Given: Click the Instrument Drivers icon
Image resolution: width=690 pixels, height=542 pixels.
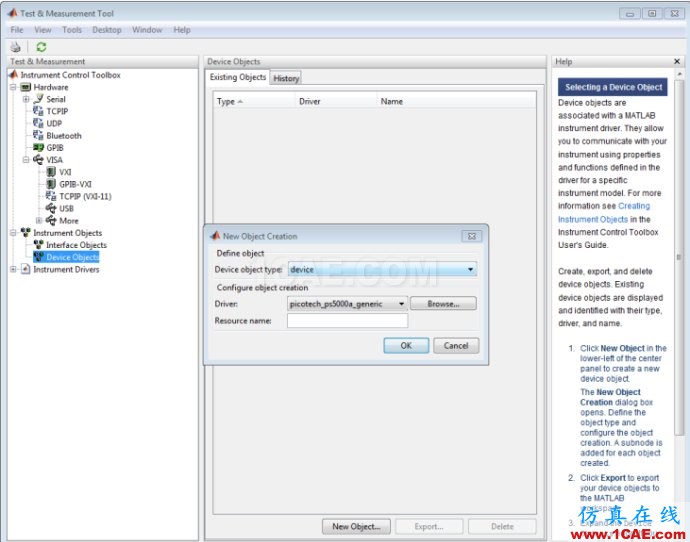Looking at the screenshot, I should 26,269.
